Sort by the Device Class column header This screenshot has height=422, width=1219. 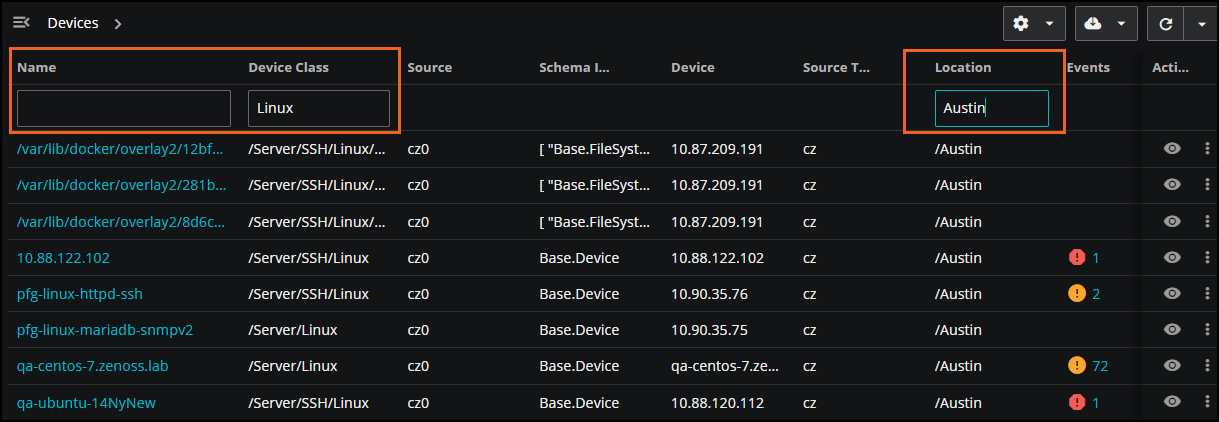289,67
